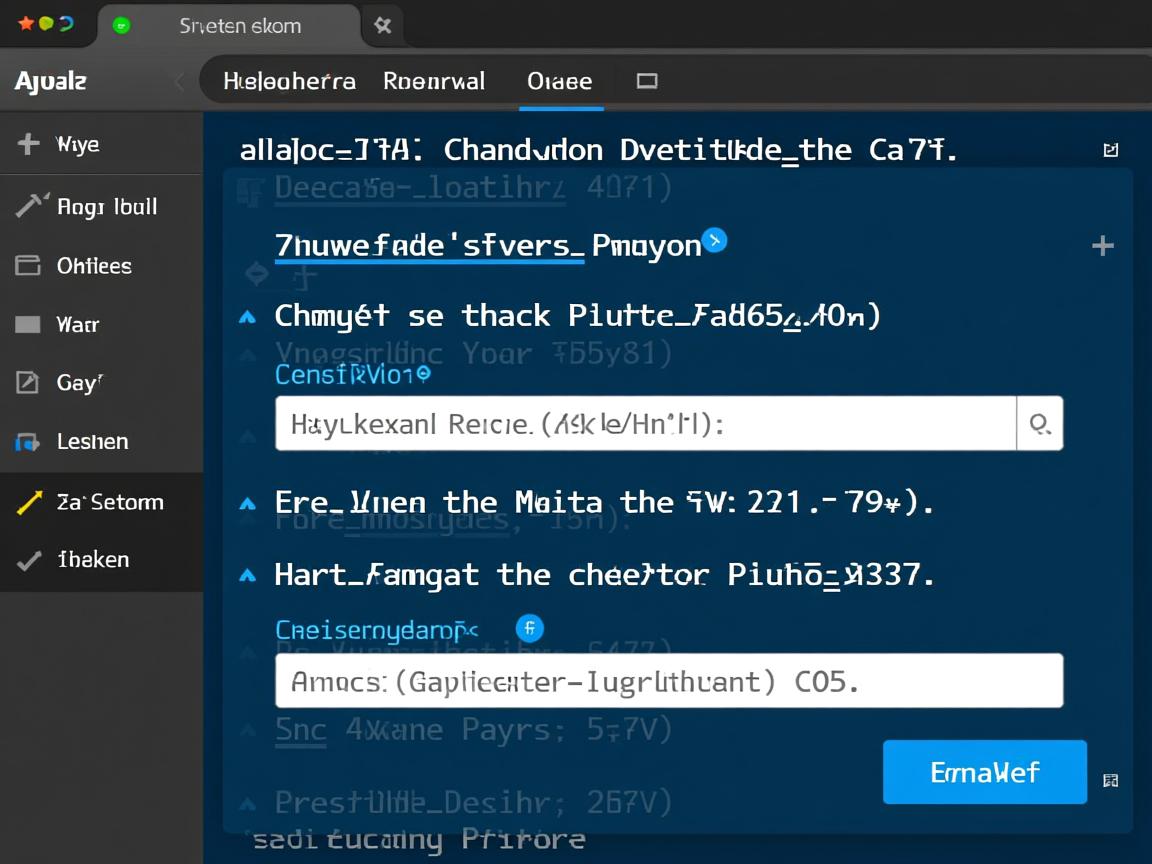Click the 7huwefade'sfvers_ link
This screenshot has height=864, width=1152.
point(429,245)
